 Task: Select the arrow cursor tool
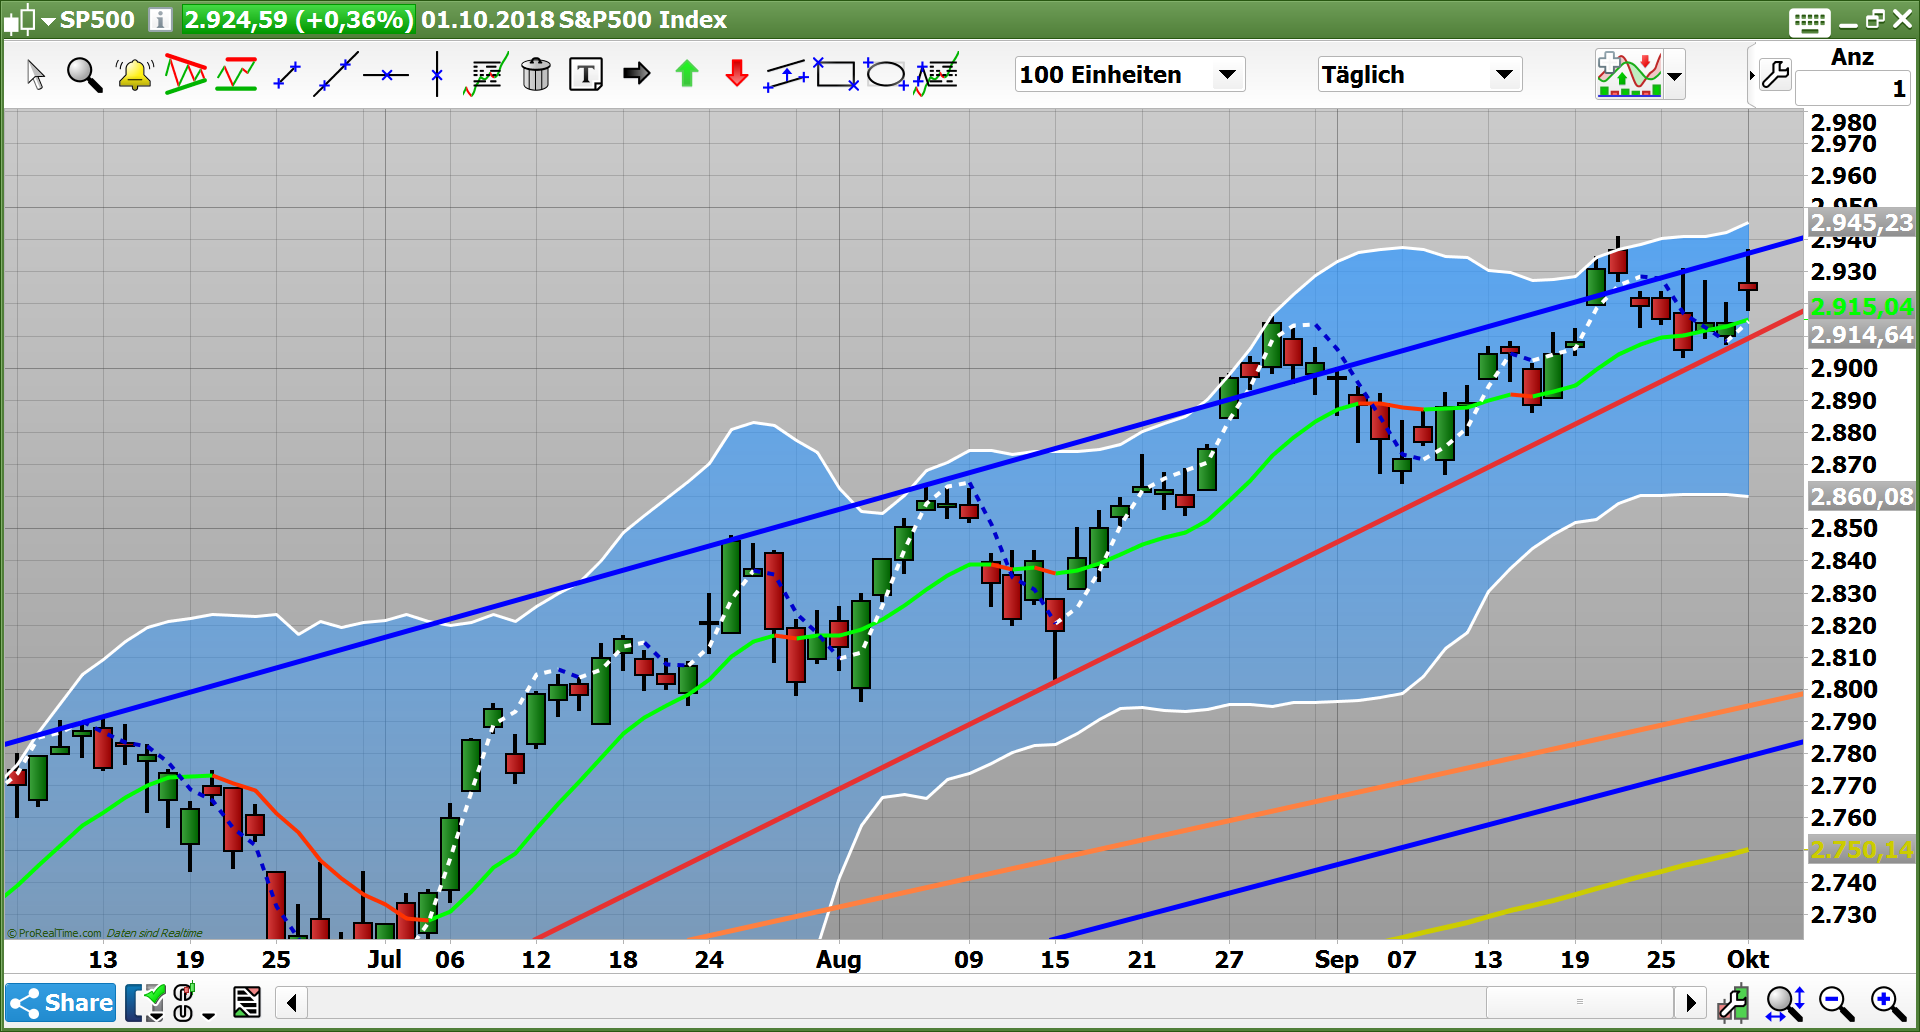click(x=36, y=75)
